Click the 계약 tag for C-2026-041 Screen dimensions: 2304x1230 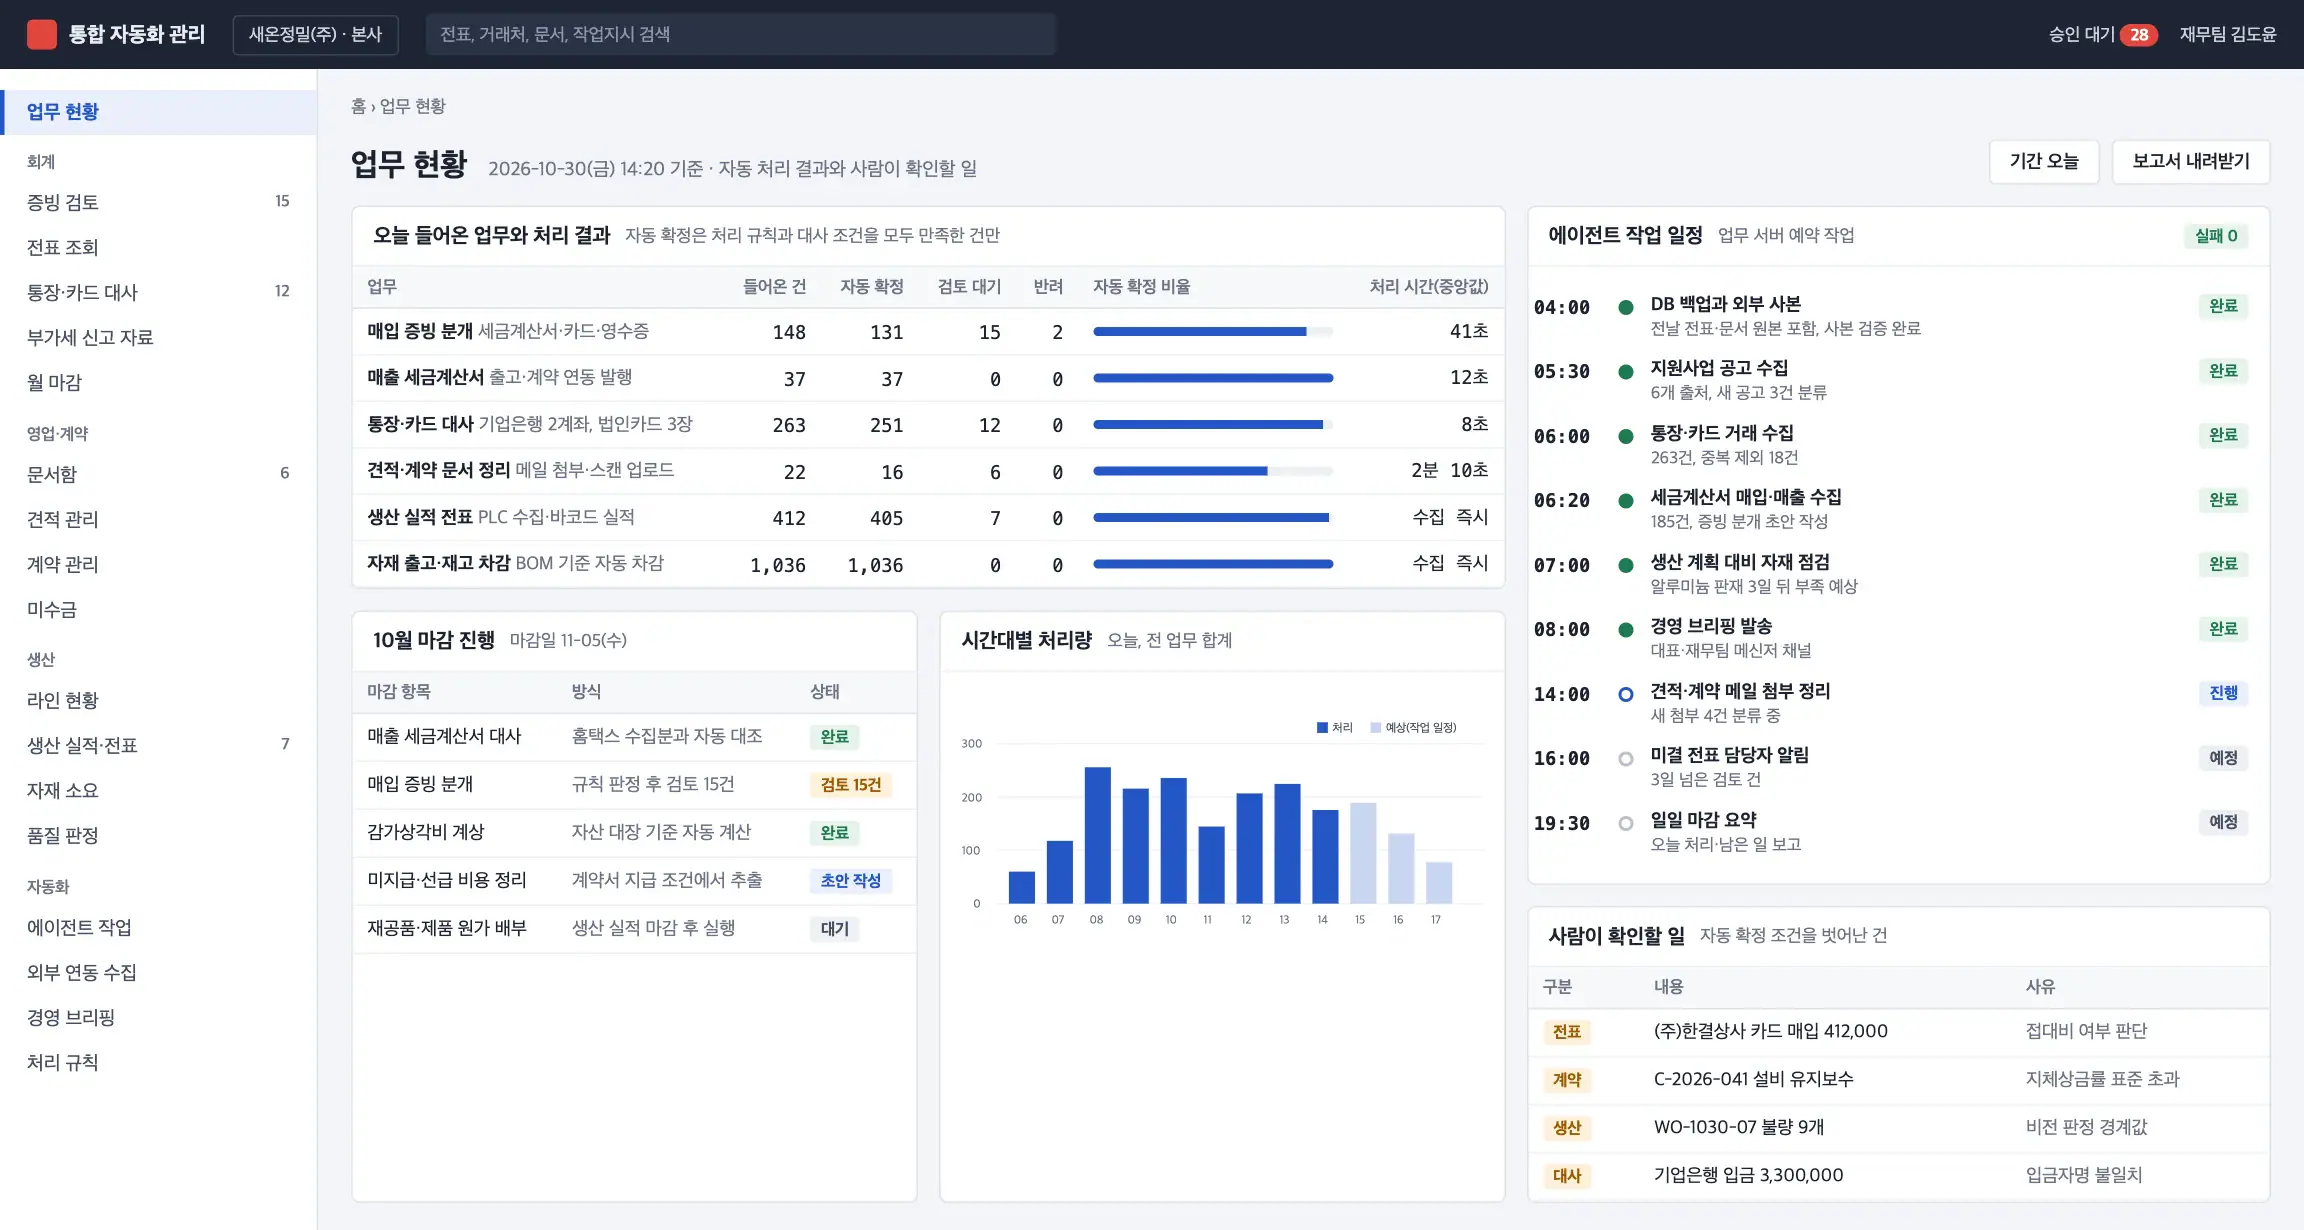(1567, 1080)
